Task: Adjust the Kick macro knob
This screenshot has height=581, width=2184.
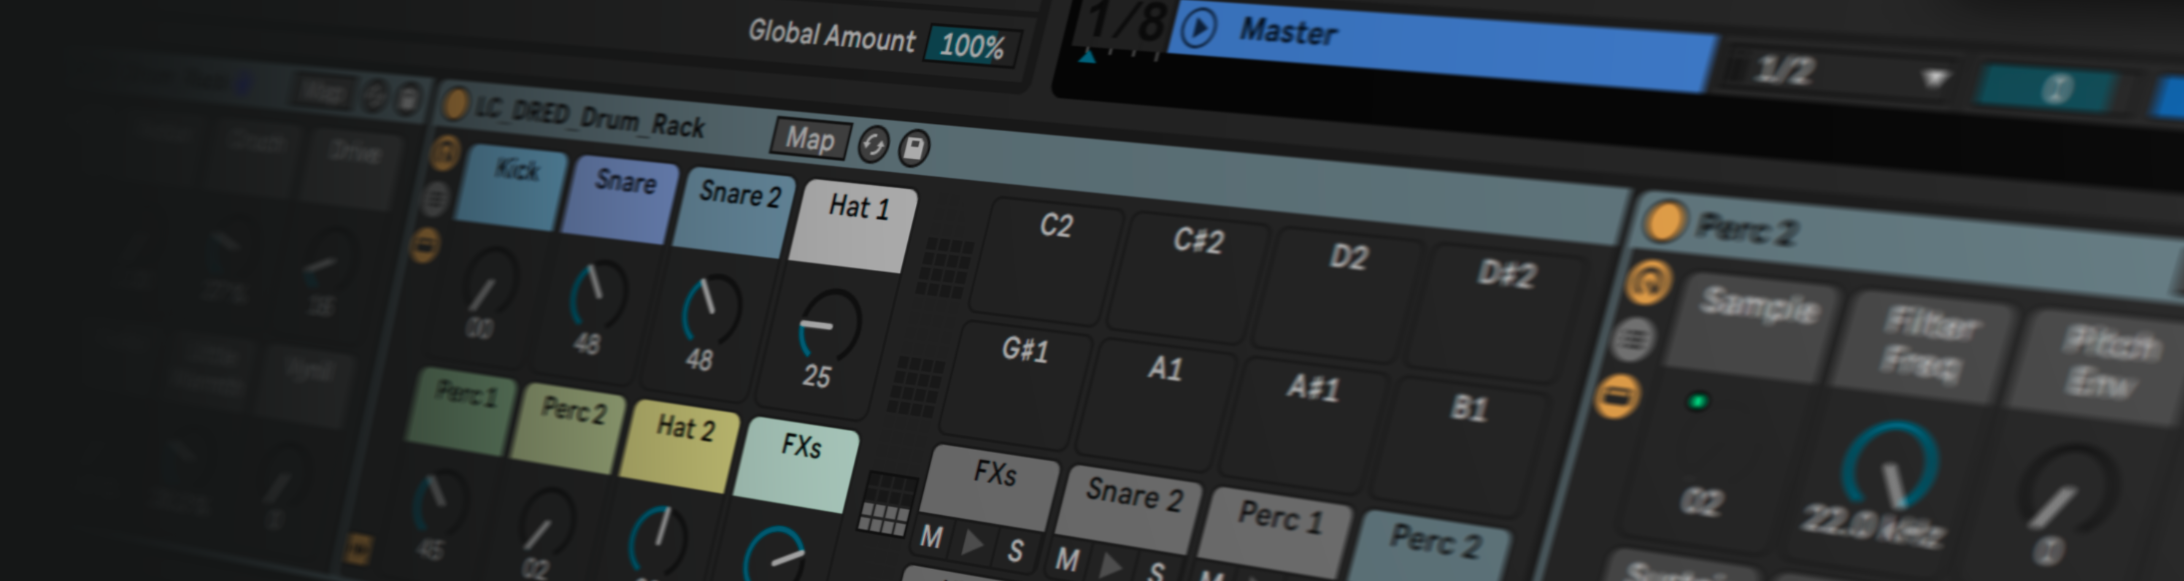Action: (x=490, y=281)
